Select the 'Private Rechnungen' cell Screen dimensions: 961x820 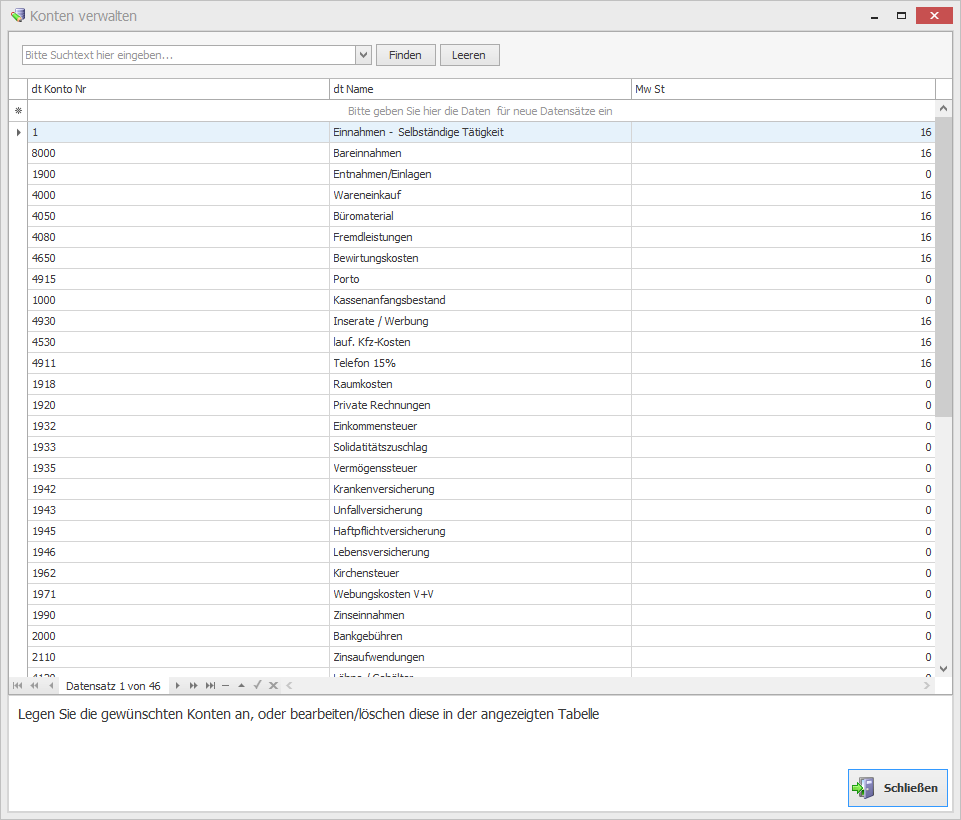coord(480,405)
